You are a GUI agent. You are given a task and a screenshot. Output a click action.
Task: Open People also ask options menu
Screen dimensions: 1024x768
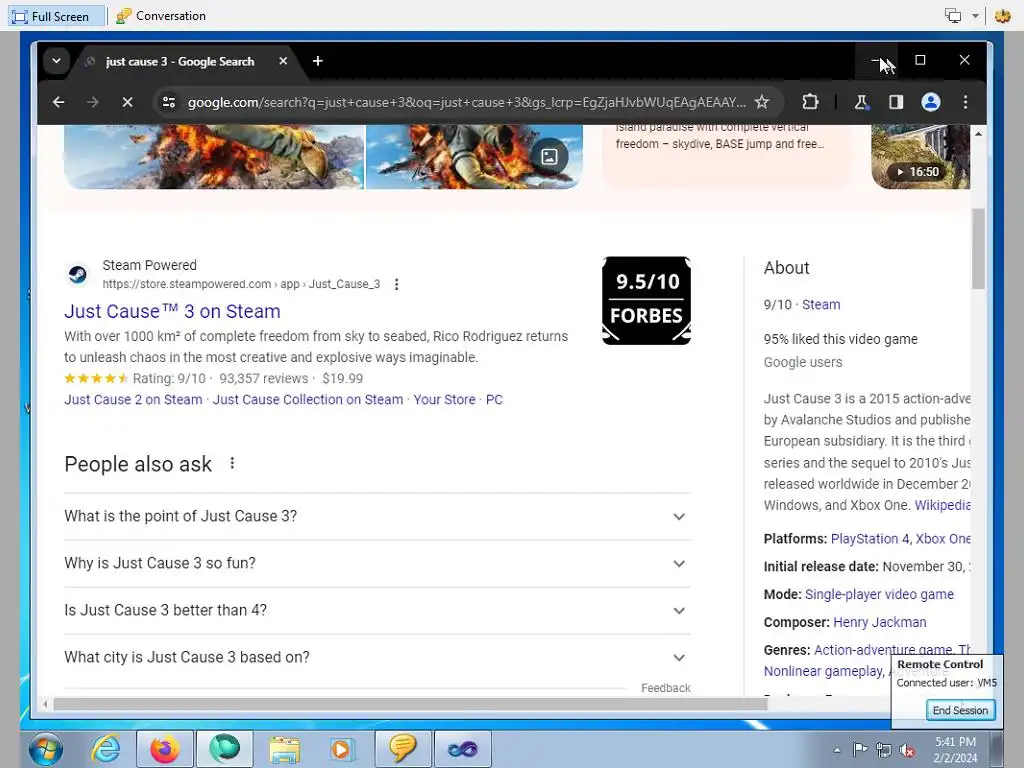pyautogui.click(x=232, y=463)
